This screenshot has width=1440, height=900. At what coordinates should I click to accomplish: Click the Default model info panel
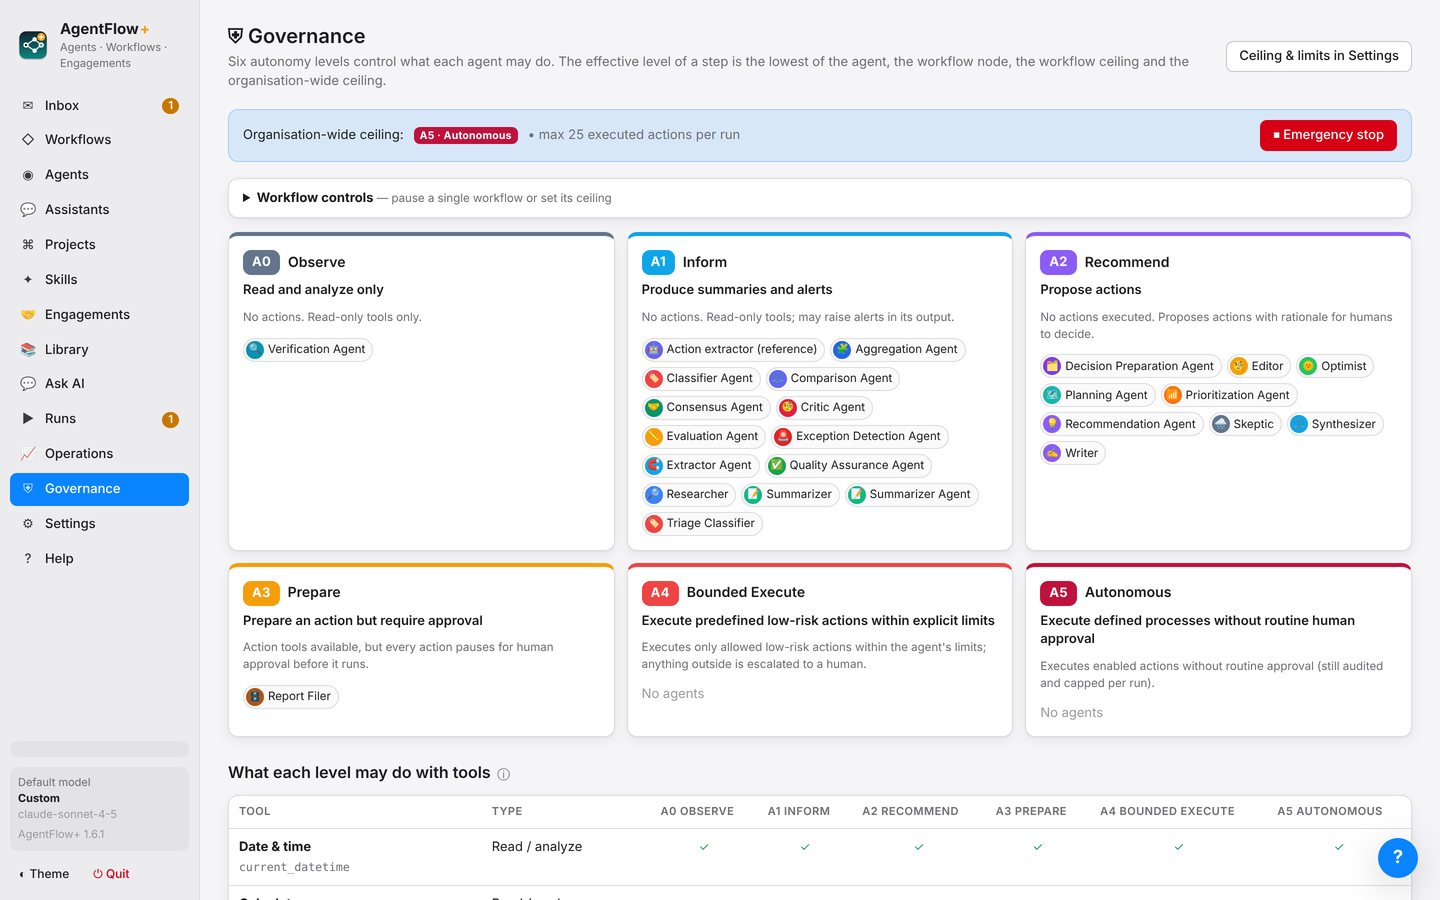coord(99,809)
